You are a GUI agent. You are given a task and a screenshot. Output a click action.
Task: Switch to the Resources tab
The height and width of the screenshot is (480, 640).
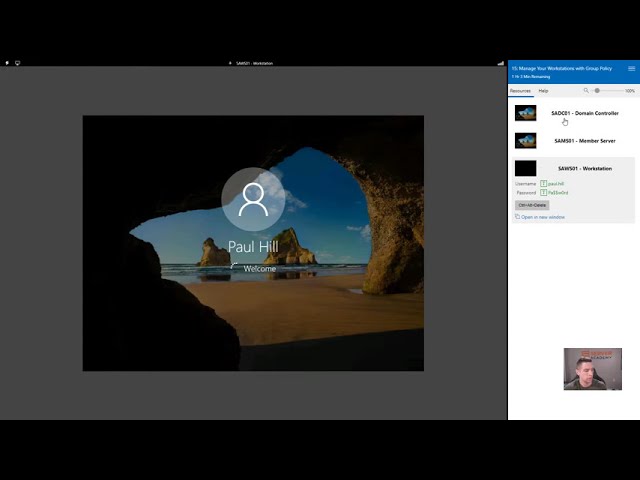520,91
